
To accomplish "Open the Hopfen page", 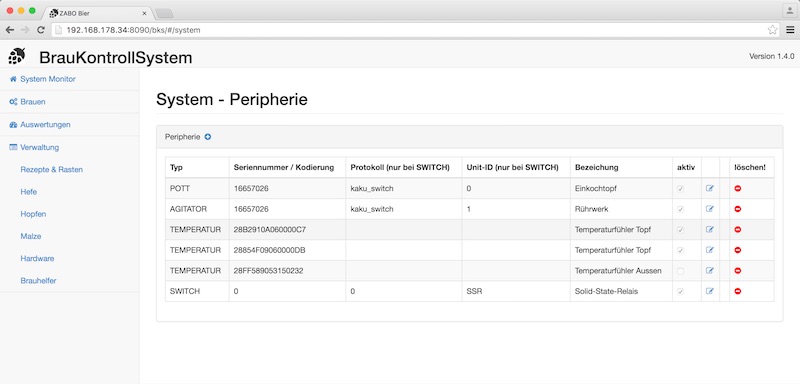I will click(x=33, y=214).
